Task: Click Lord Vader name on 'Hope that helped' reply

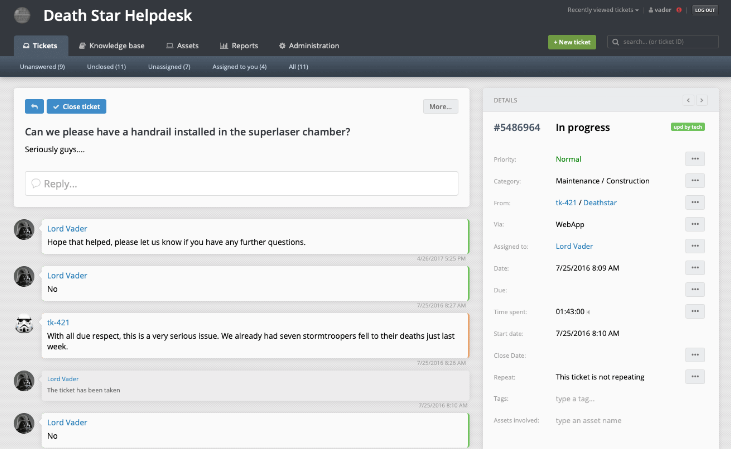Action: point(67,228)
